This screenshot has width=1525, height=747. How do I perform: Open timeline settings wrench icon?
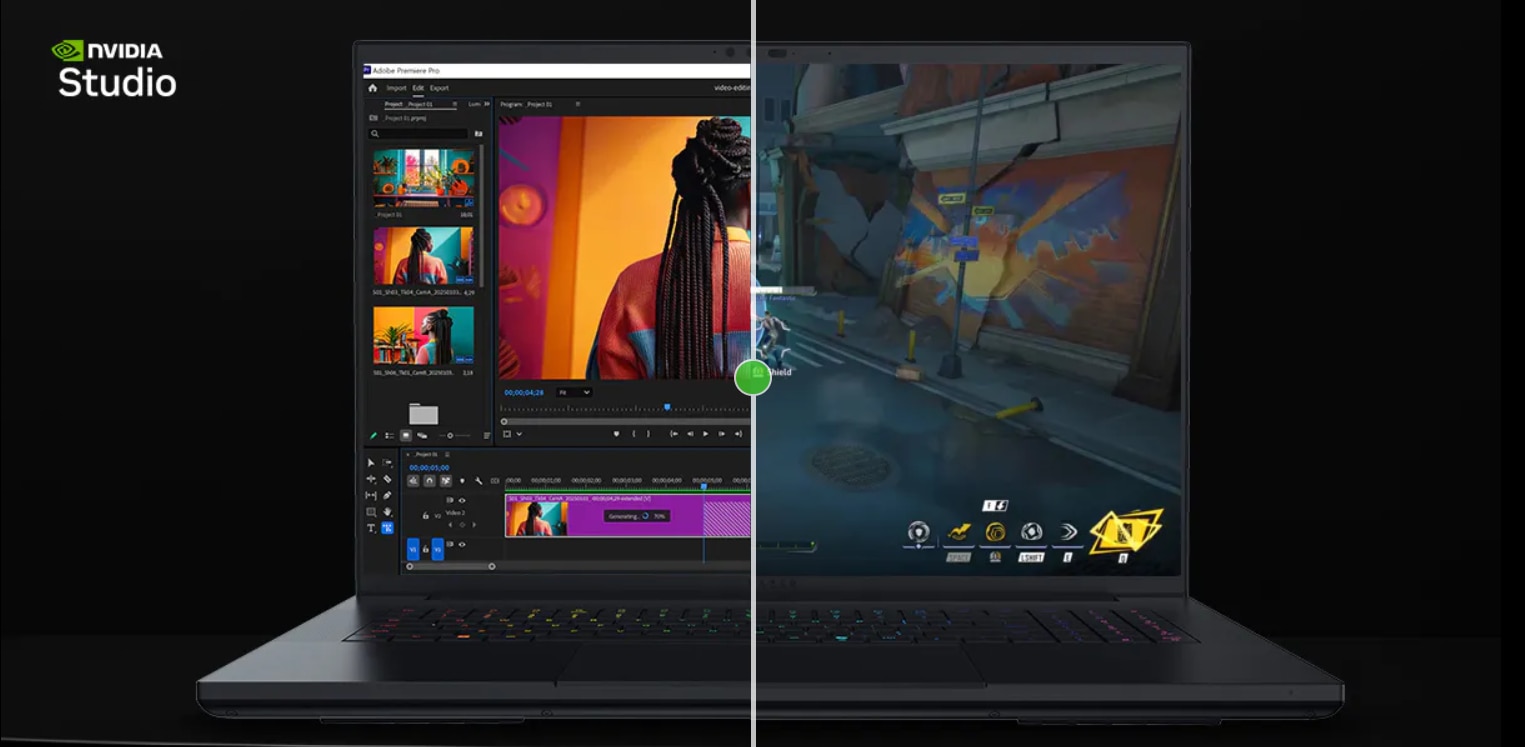click(x=478, y=481)
